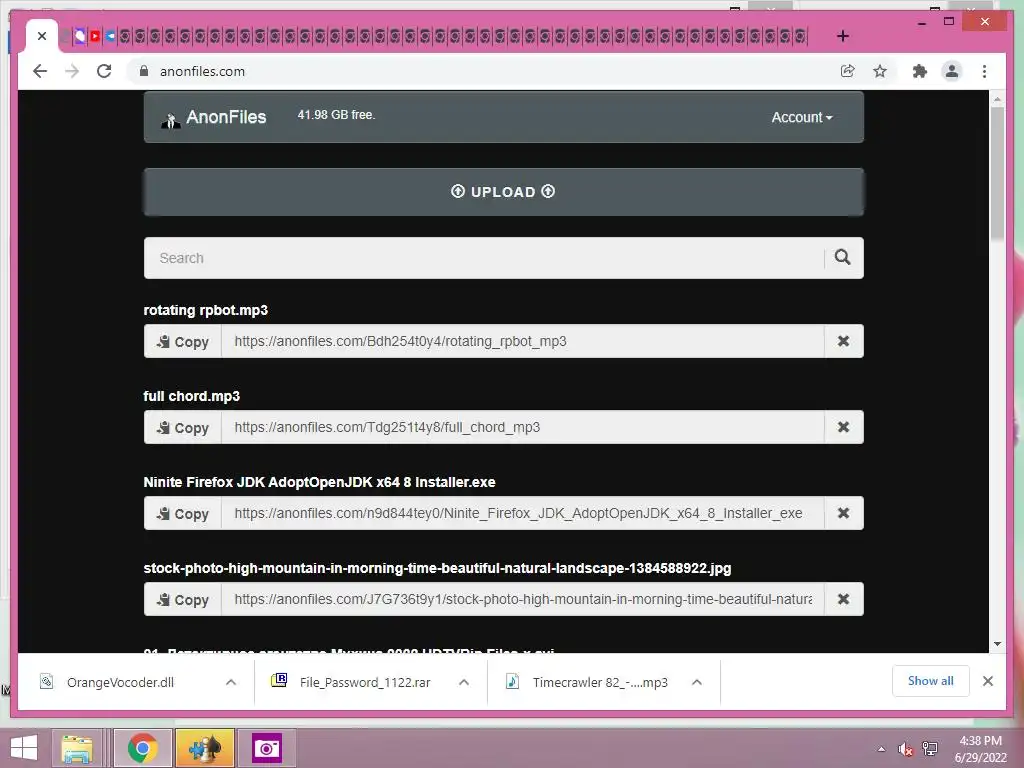Open the Chrome extensions puzzle icon
Screen dimensions: 1024x768
(x=920, y=71)
